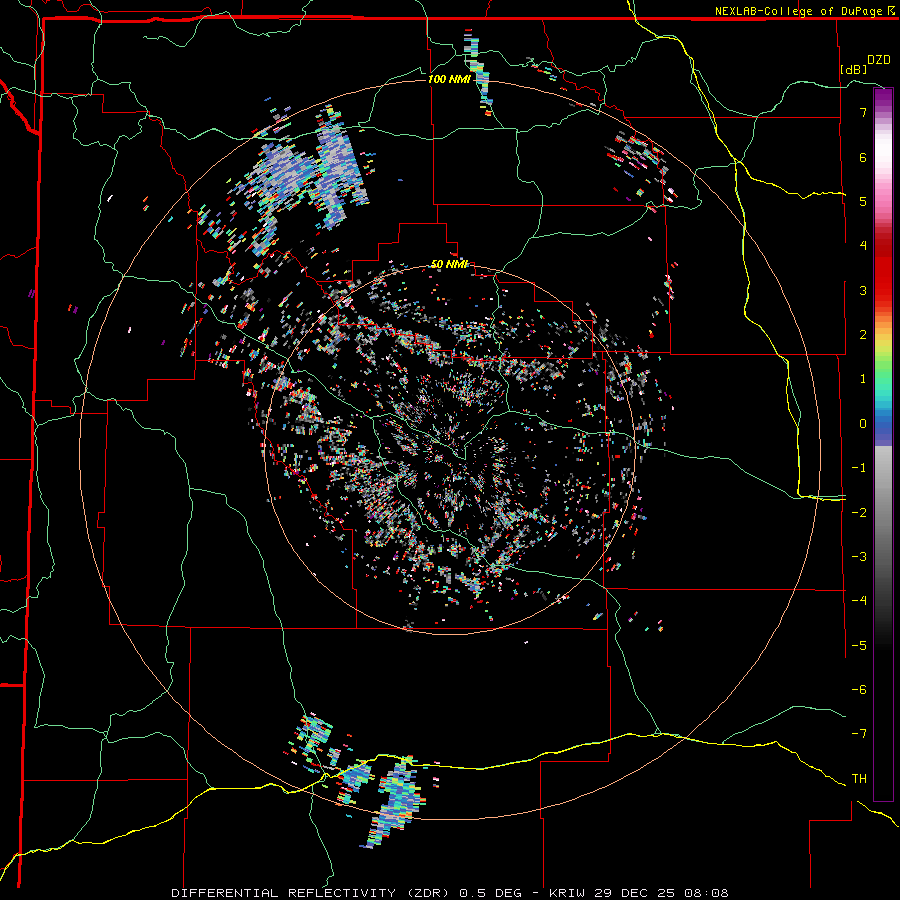This screenshot has height=900, width=900.
Task: Click the "-2" value on color scale
Action: coord(859,513)
